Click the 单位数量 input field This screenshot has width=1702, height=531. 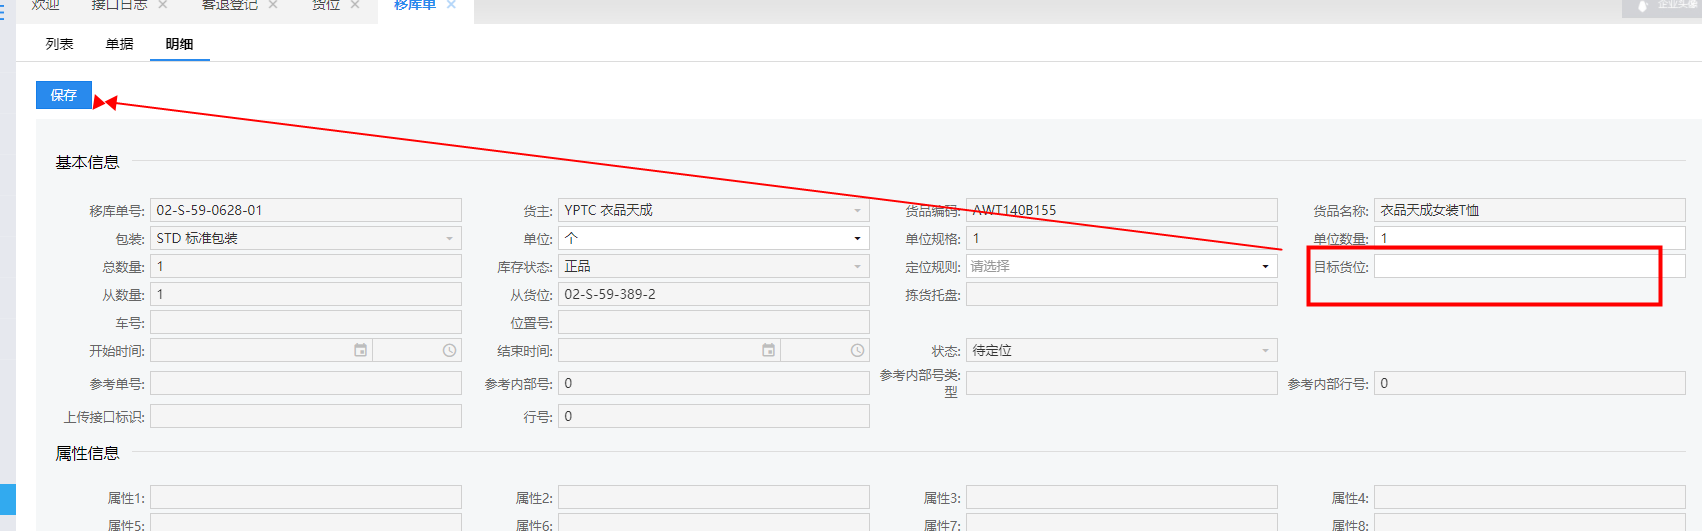pyautogui.click(x=1528, y=238)
